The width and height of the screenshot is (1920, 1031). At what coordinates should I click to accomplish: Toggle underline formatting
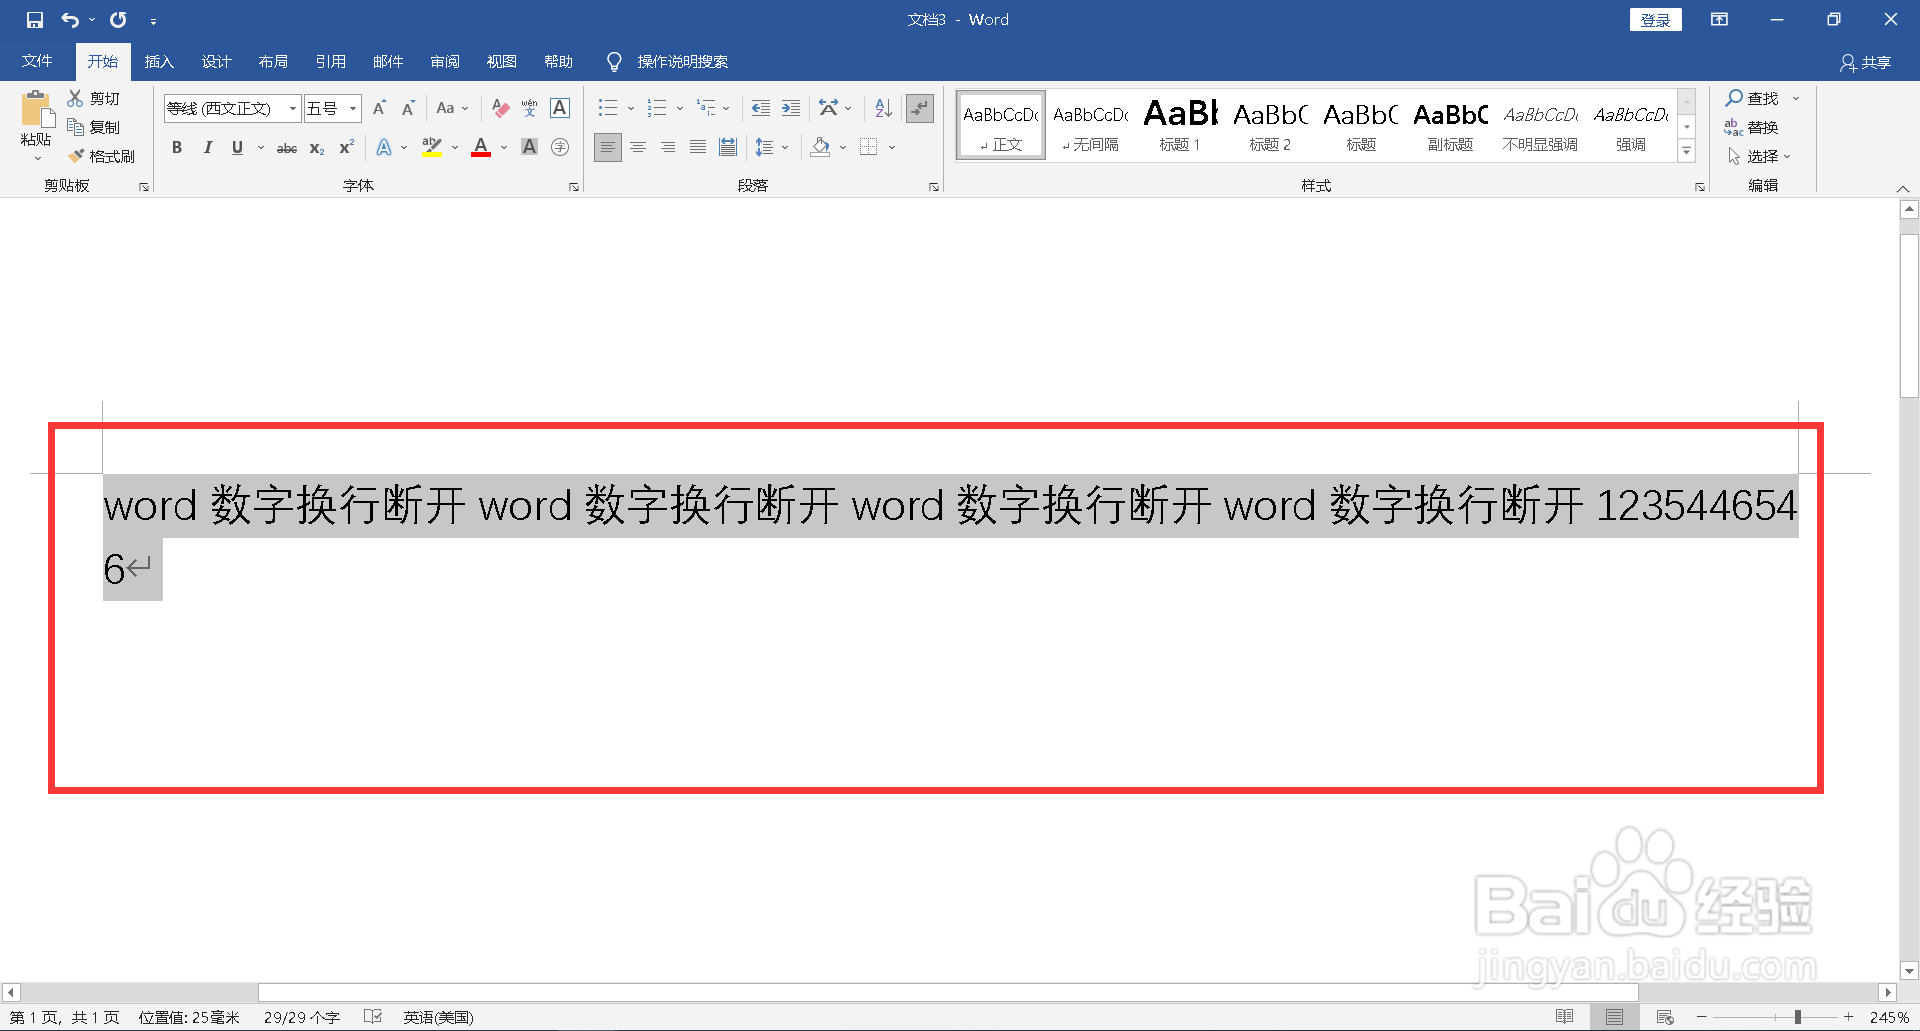[x=236, y=147]
